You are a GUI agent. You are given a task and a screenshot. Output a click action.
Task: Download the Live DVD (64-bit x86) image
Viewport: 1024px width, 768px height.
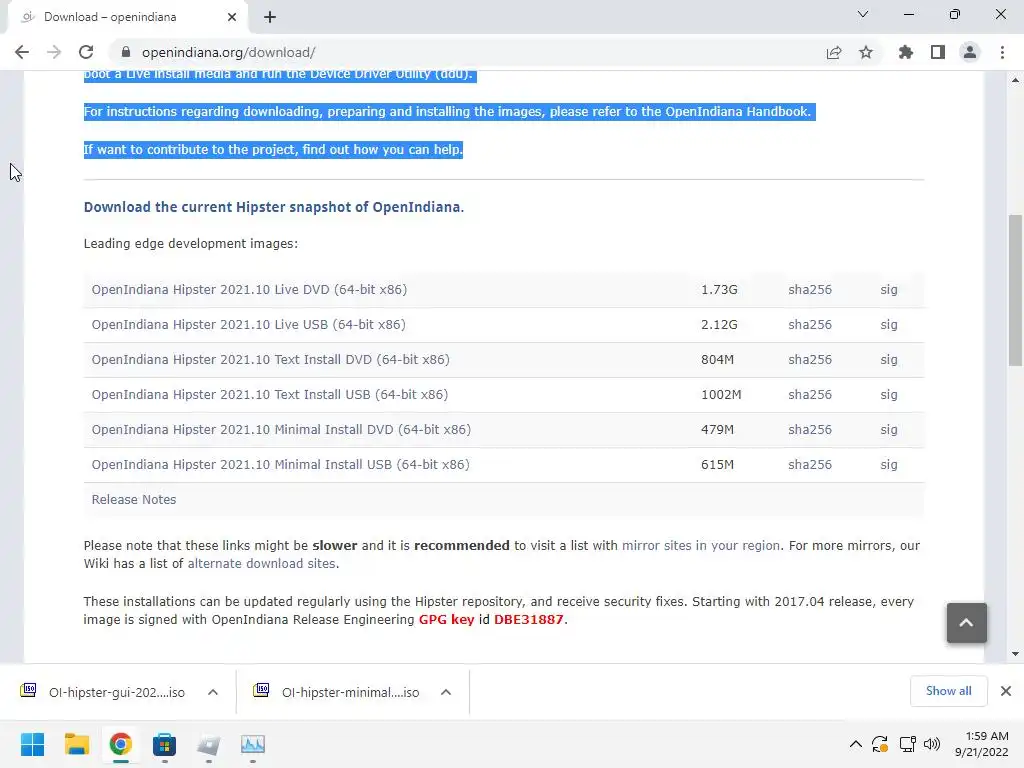coord(249,290)
